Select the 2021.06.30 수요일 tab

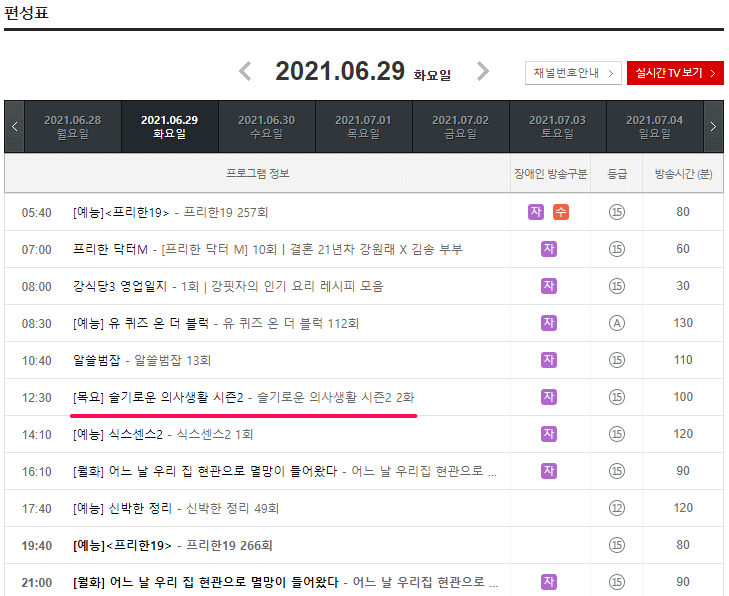(266, 126)
